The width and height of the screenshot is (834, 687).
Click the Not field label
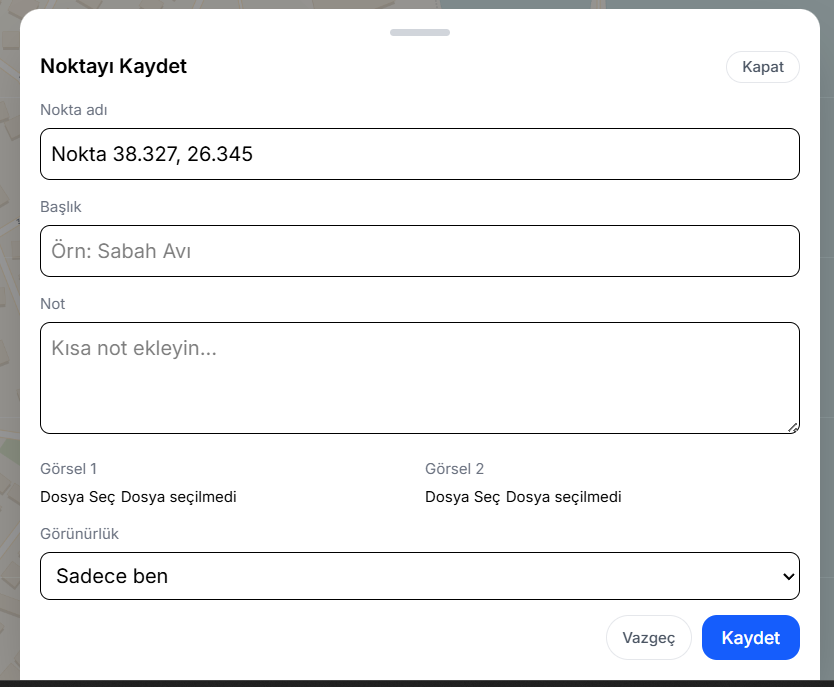tap(52, 303)
